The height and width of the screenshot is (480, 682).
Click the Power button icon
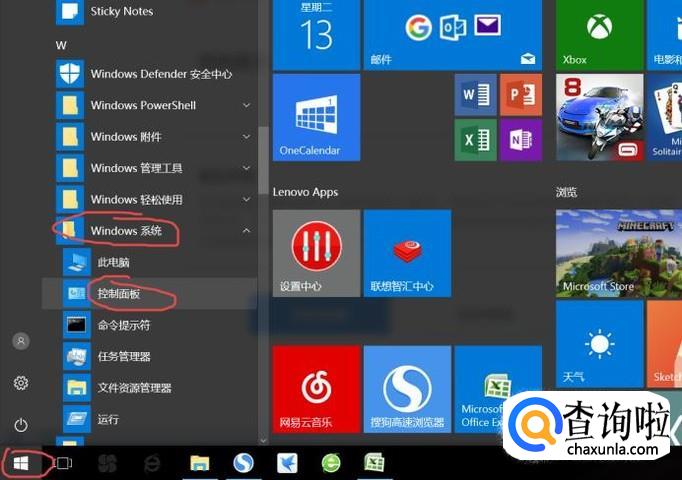[21, 425]
